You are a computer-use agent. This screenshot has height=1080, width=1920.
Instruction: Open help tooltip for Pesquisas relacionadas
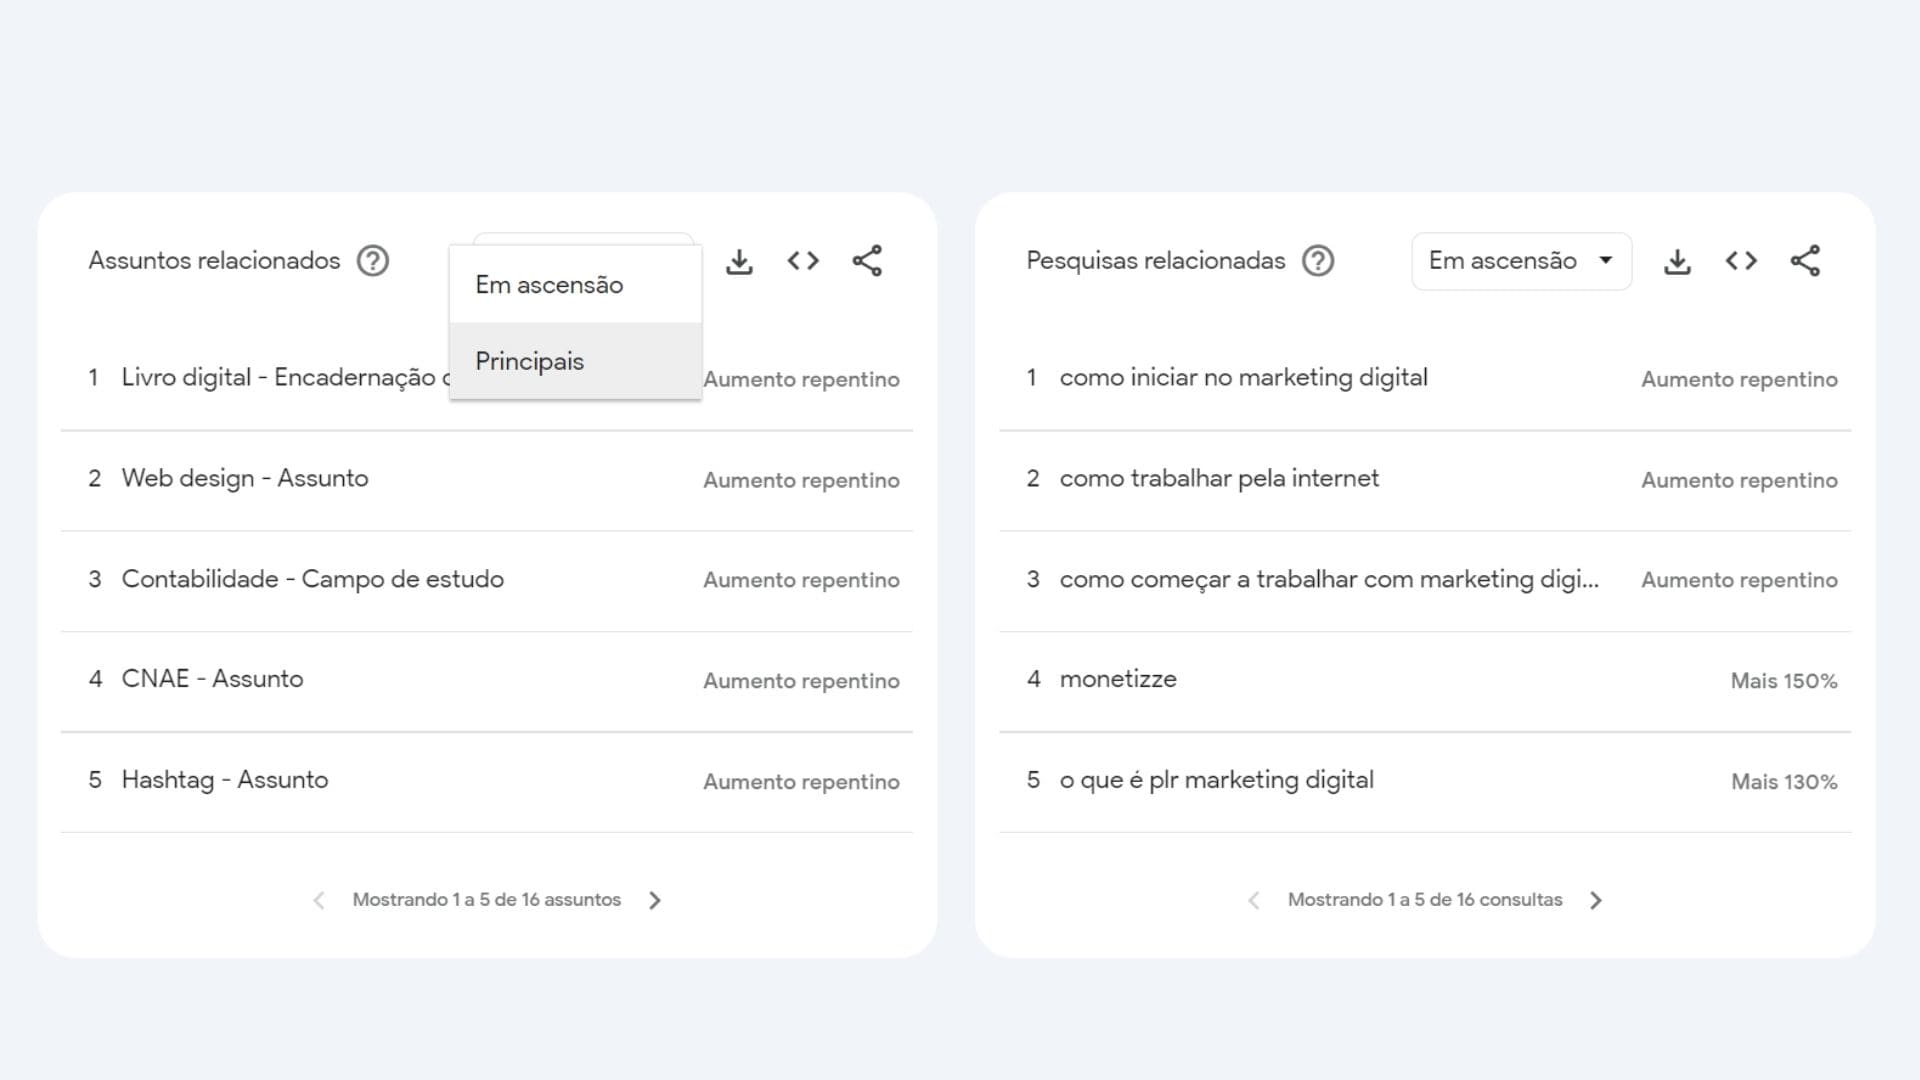(x=1318, y=261)
